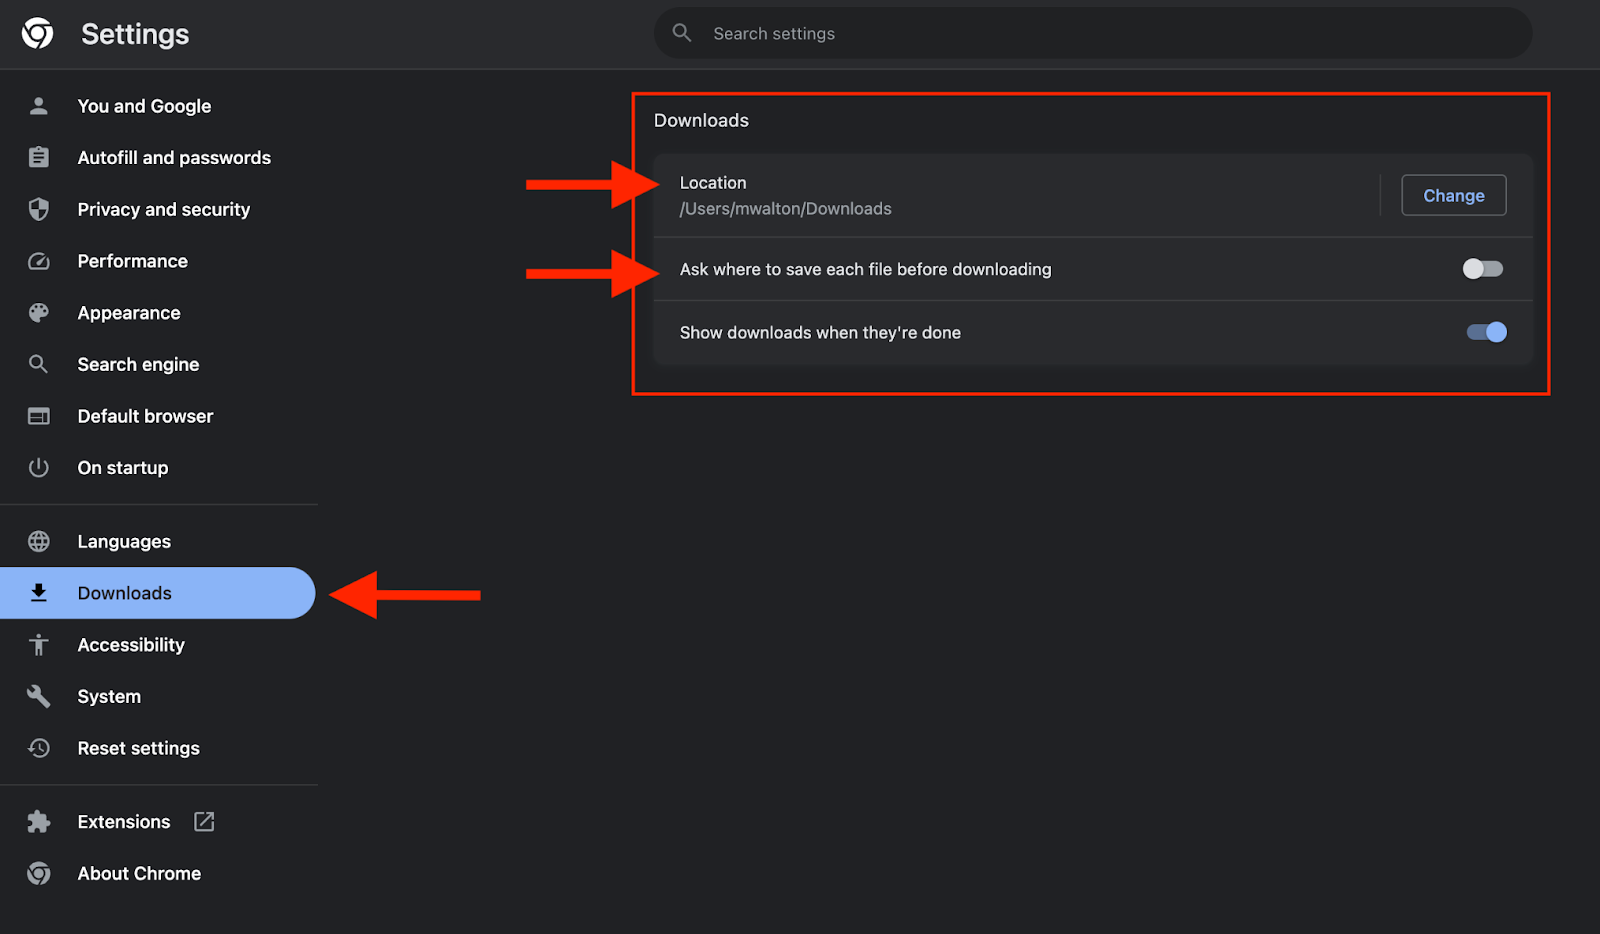This screenshot has width=1600, height=934.
Task: Click the clipboard icon for Autofill and passwords
Action: coord(39,157)
